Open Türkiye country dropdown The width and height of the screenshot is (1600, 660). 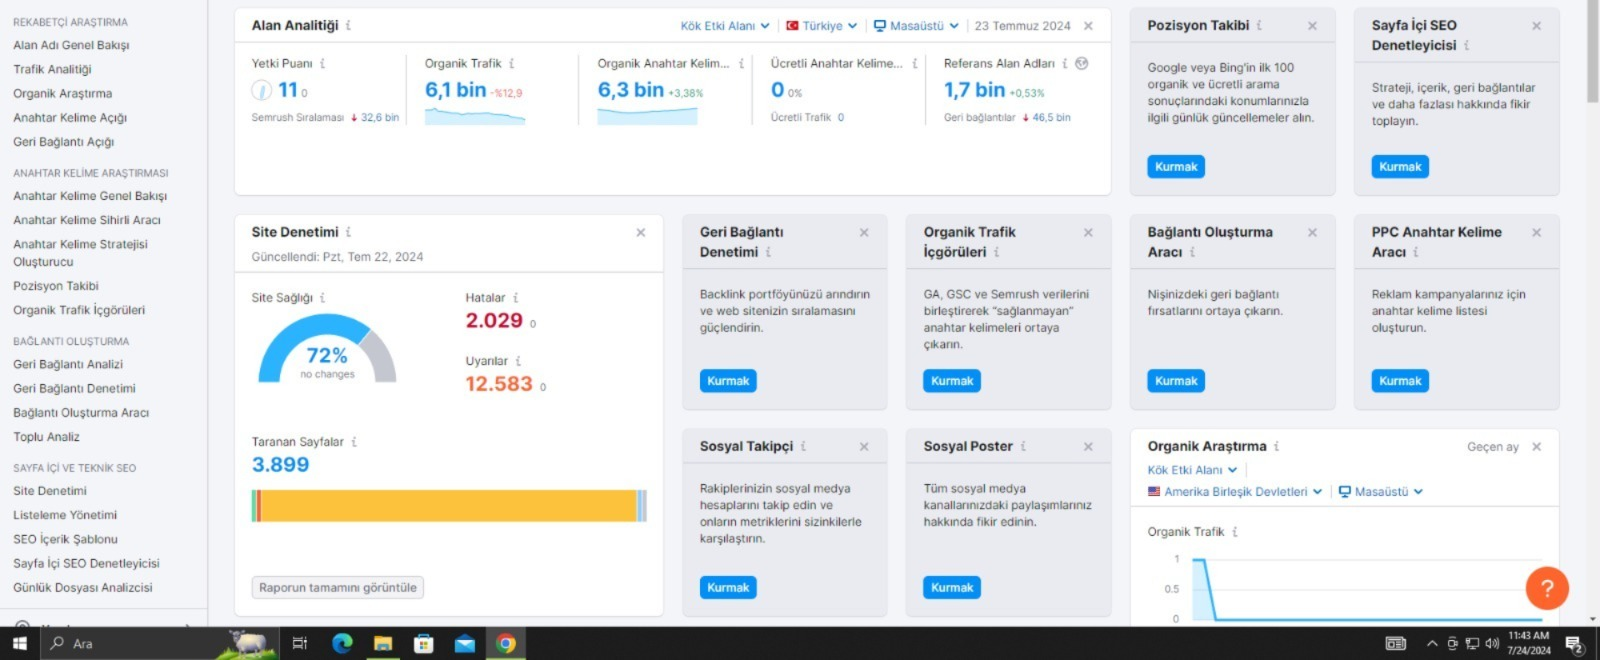(821, 26)
